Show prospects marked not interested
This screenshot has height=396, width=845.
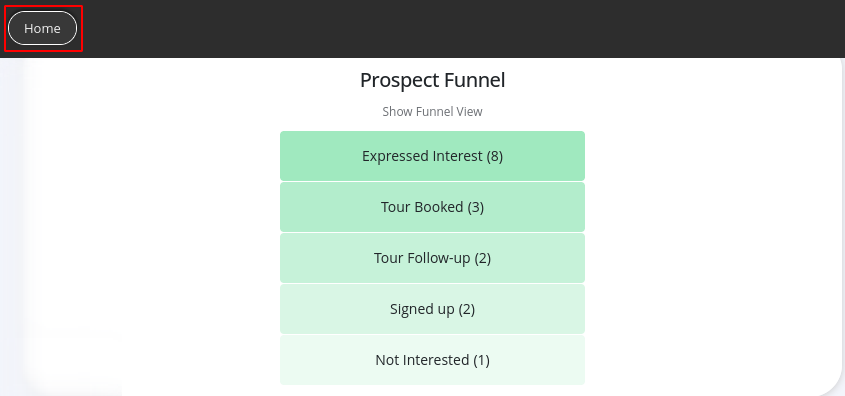[432, 360]
